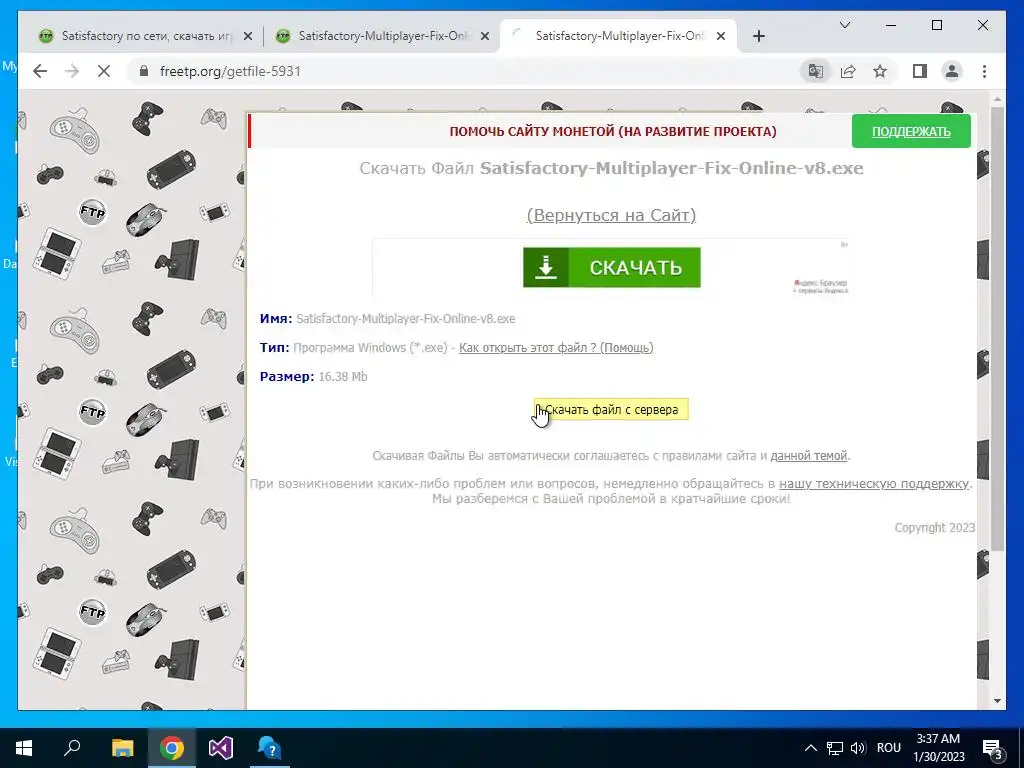Screen dimensions: 1024x768
Task: Click yellow 'Скачать файл с сервера' button
Action: pos(611,409)
